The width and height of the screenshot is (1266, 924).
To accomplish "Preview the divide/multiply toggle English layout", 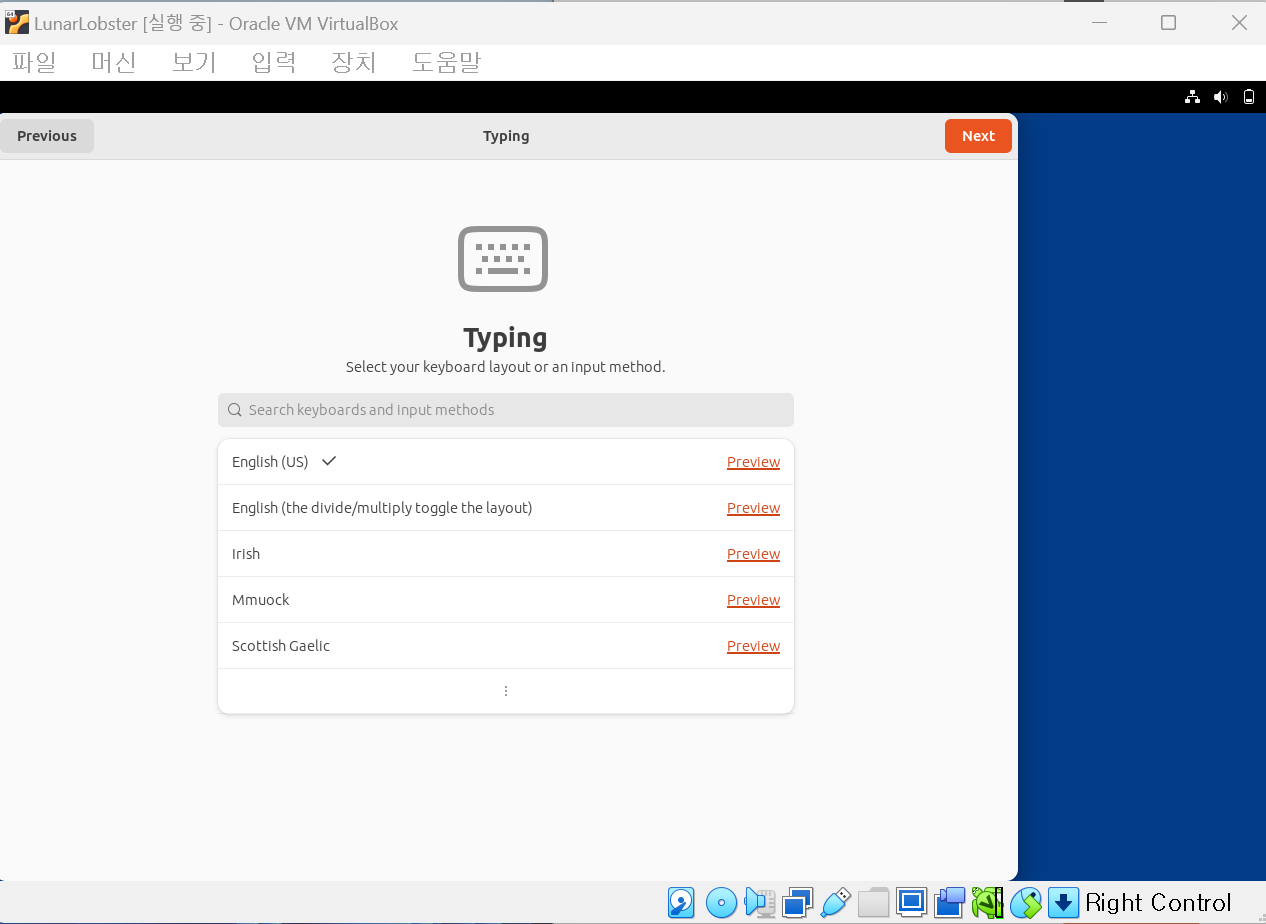I will point(753,508).
